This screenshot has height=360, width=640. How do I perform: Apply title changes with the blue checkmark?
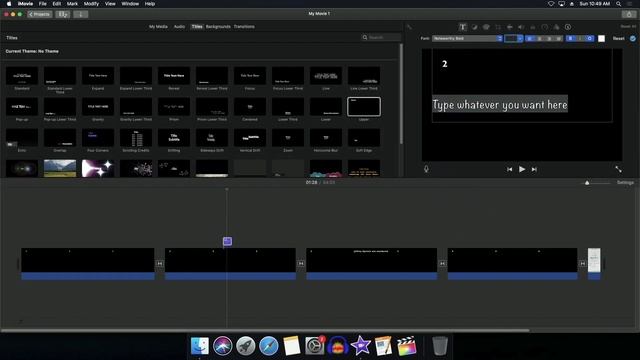pyautogui.click(x=633, y=38)
